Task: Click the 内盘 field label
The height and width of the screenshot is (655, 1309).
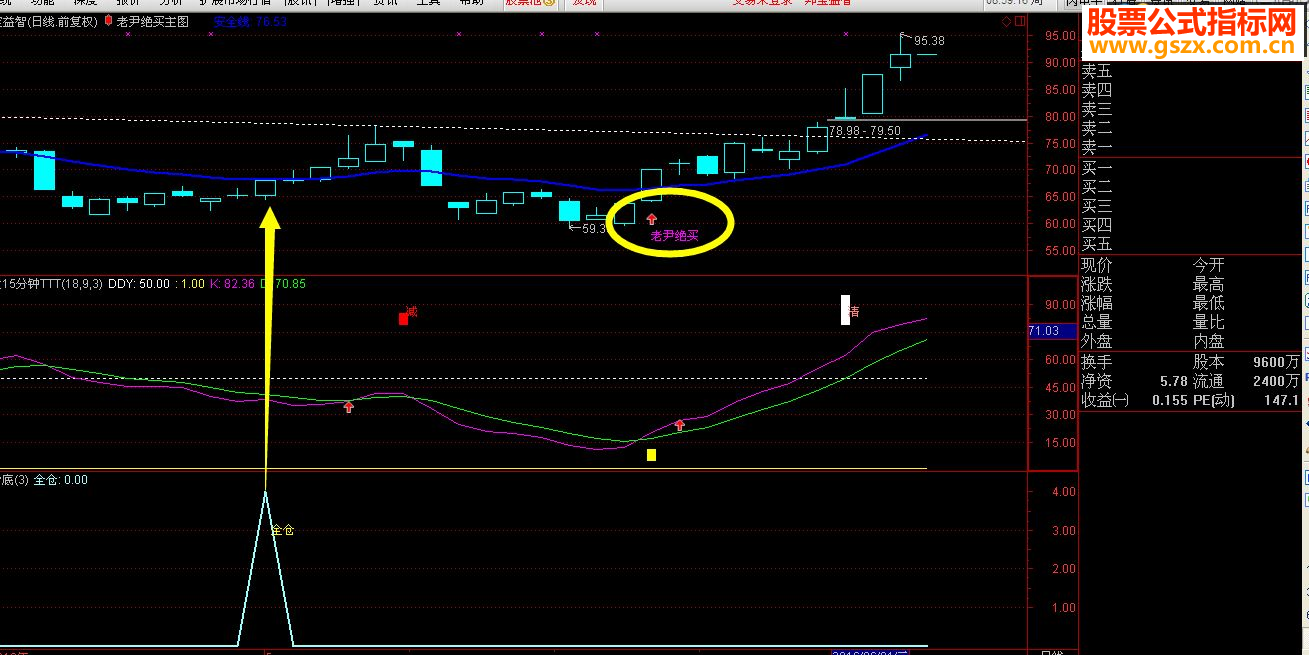Action: 1208,341
